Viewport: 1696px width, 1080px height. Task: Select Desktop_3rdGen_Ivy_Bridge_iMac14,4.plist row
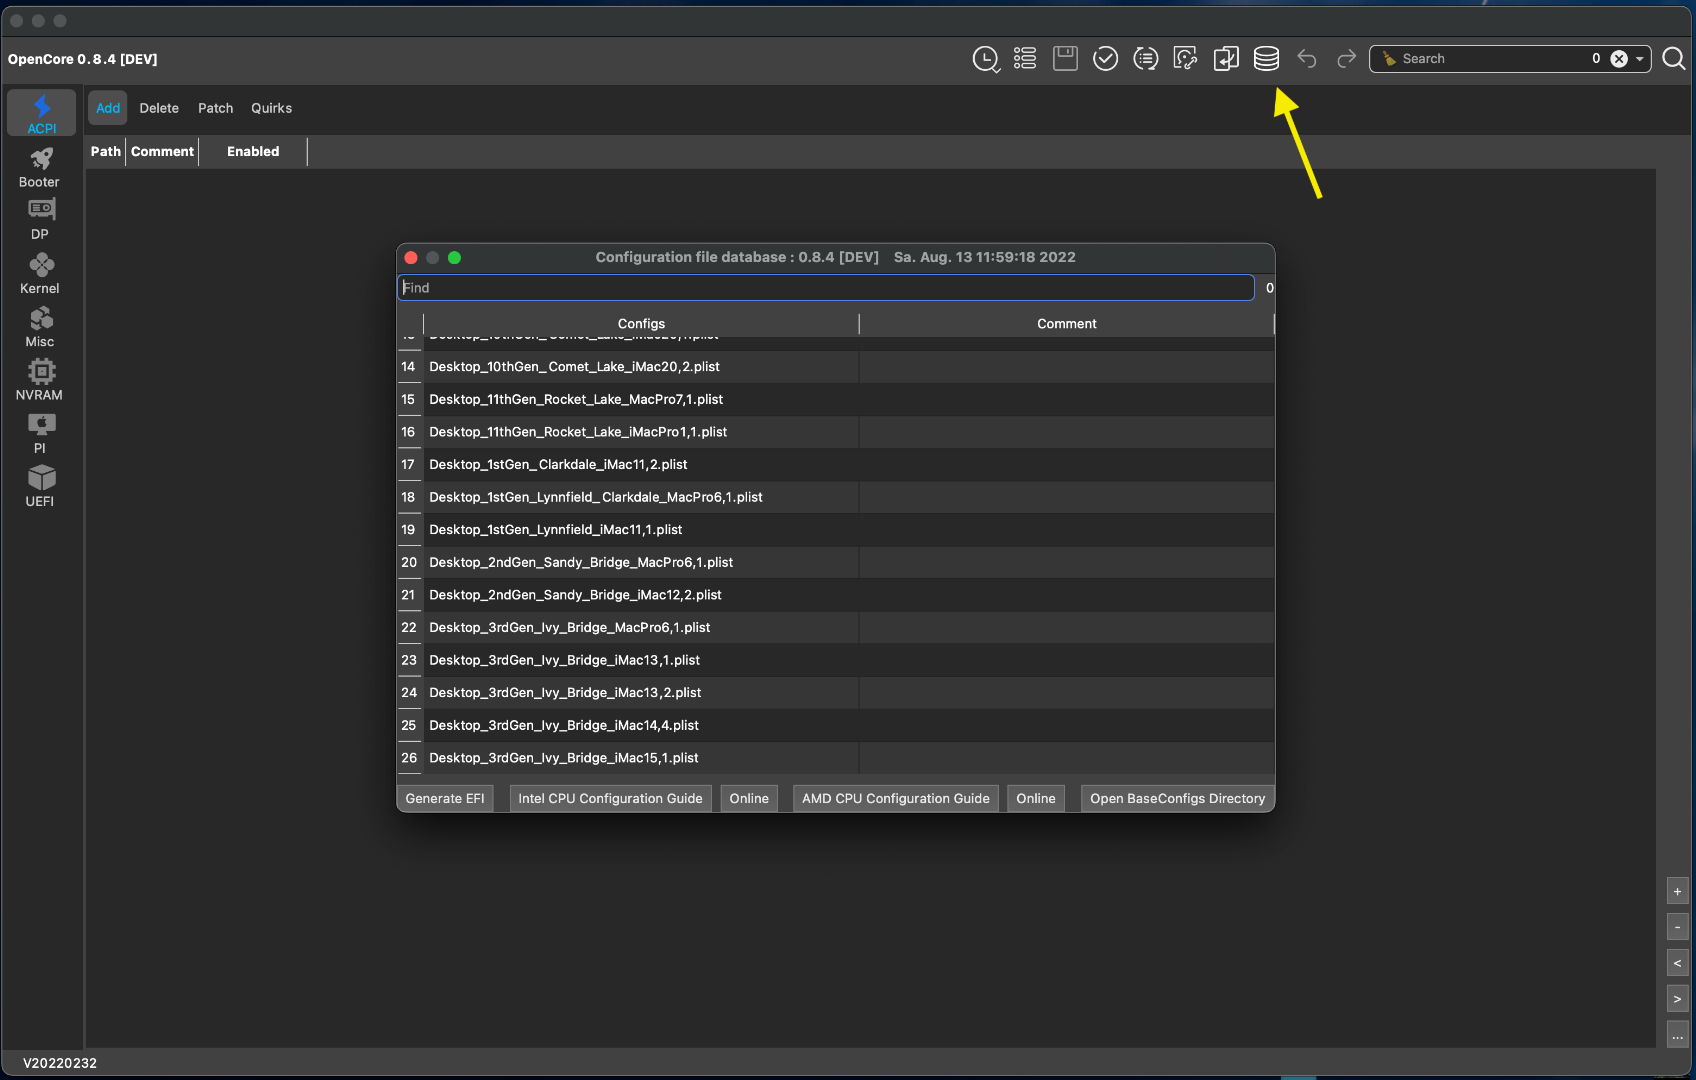click(x=564, y=725)
